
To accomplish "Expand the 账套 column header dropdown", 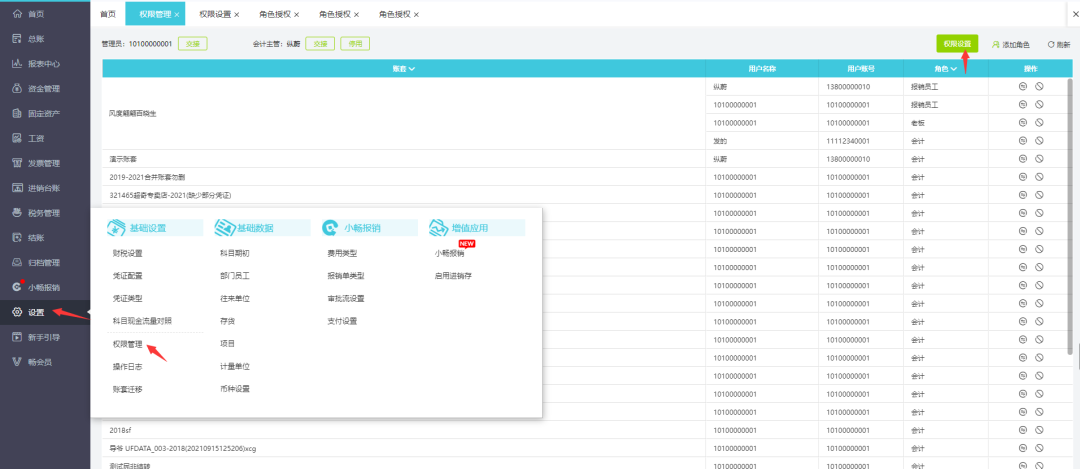I will (x=411, y=68).
